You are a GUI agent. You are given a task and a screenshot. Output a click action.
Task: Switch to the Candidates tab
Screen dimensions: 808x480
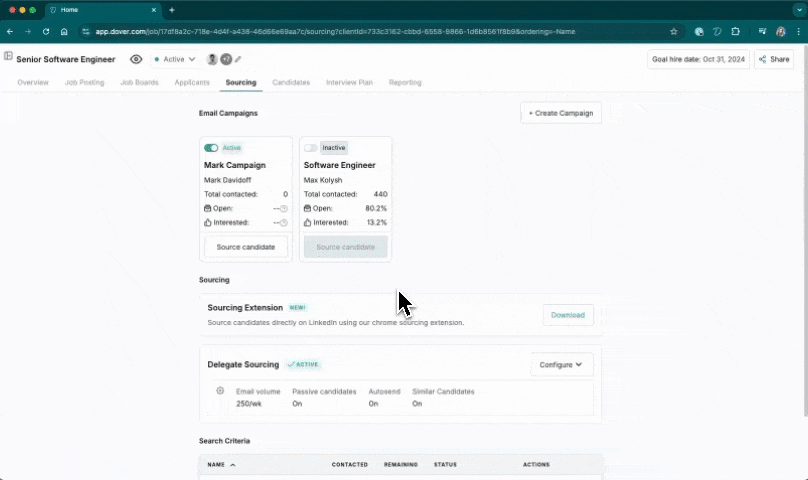[x=291, y=82]
